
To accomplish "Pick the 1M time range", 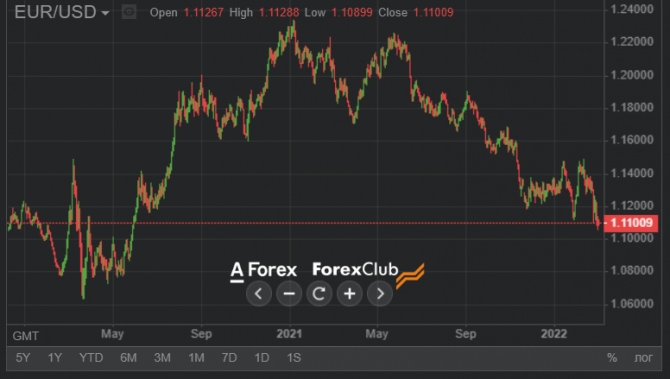I will (x=197, y=358).
